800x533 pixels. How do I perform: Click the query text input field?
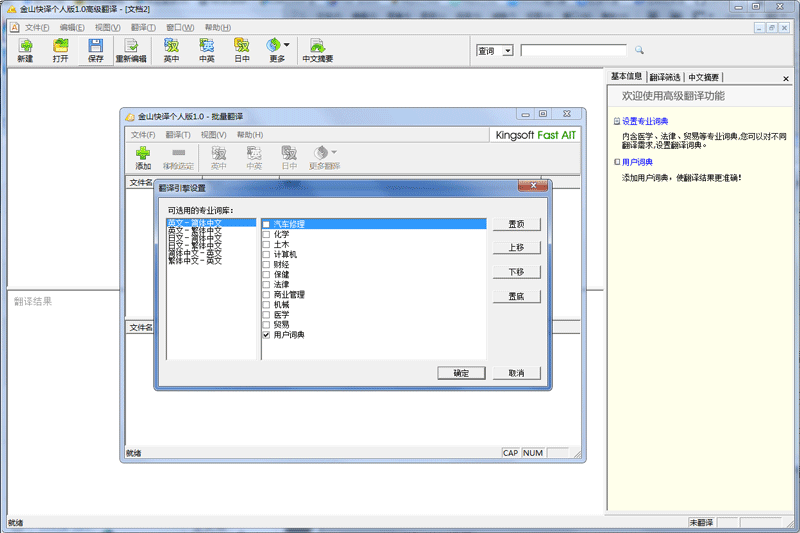tap(575, 50)
